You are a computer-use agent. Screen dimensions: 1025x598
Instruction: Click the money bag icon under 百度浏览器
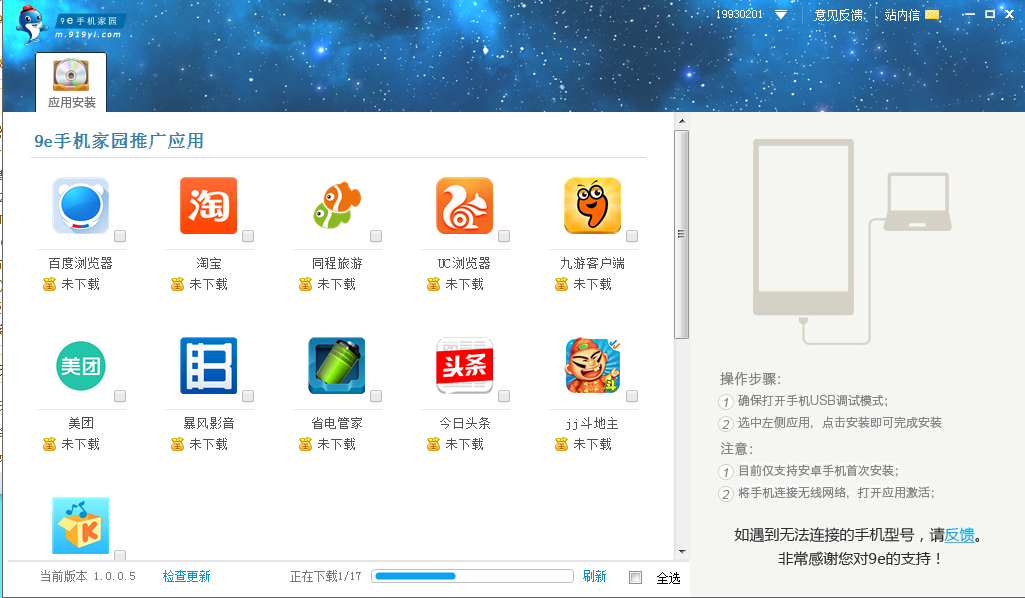49,284
